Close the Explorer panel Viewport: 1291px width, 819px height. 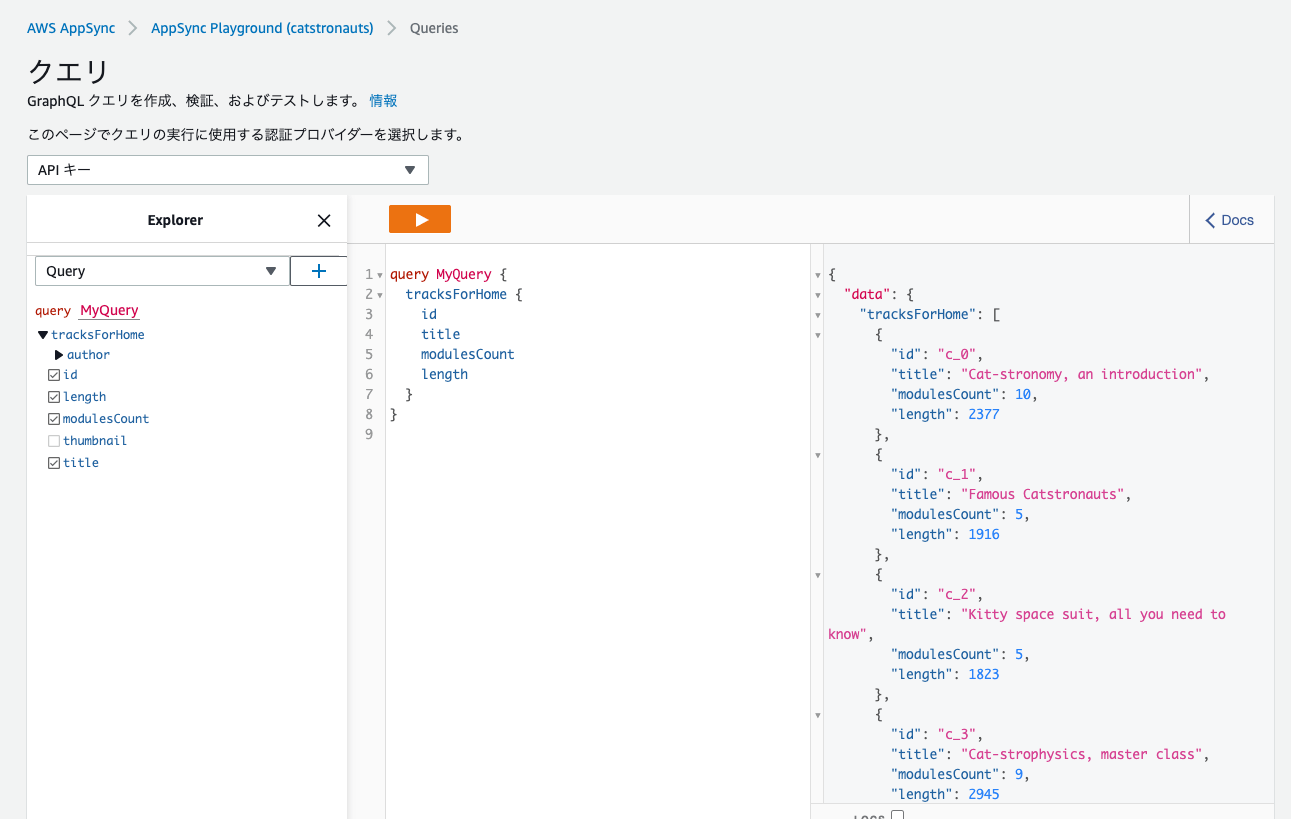pos(323,221)
